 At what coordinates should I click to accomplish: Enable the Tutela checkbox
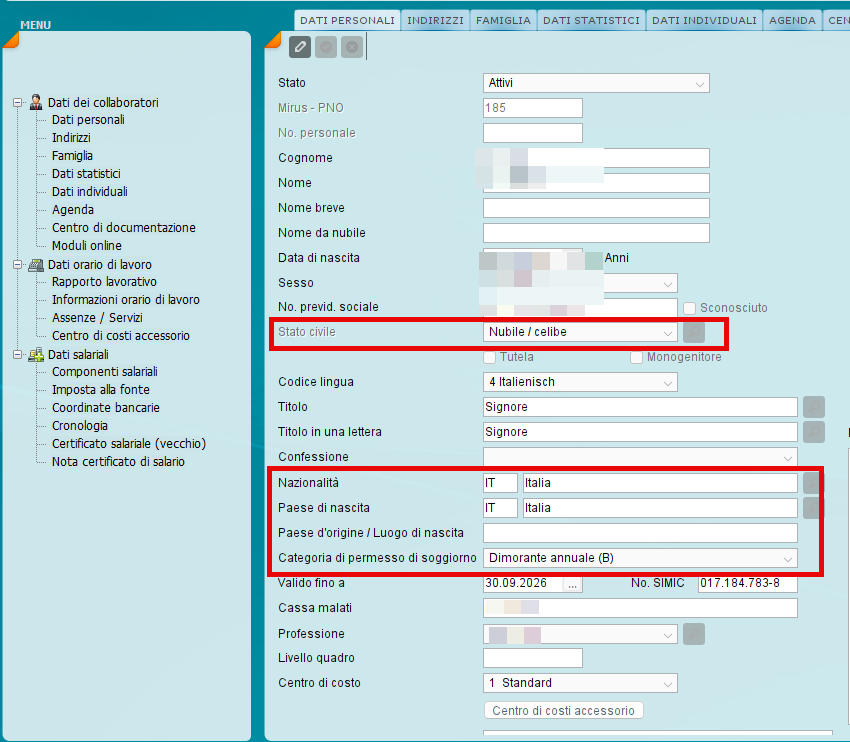click(489, 357)
